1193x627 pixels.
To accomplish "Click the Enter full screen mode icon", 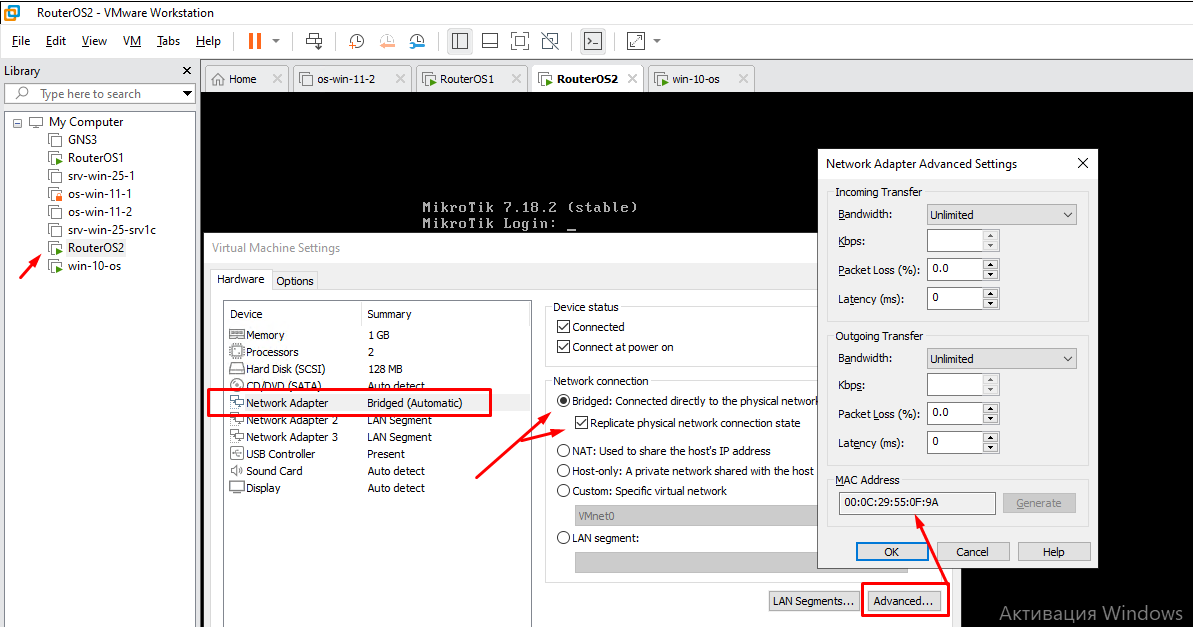I will click(520, 41).
